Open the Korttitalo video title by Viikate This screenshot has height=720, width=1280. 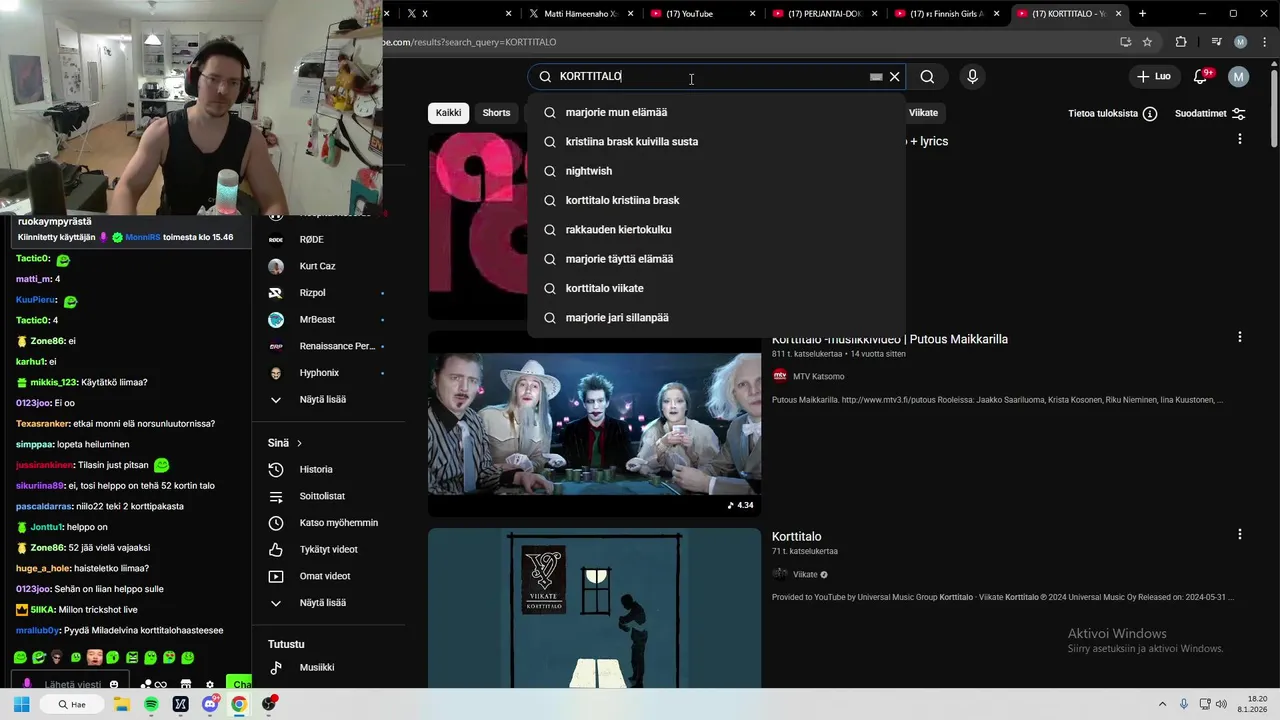click(796, 537)
